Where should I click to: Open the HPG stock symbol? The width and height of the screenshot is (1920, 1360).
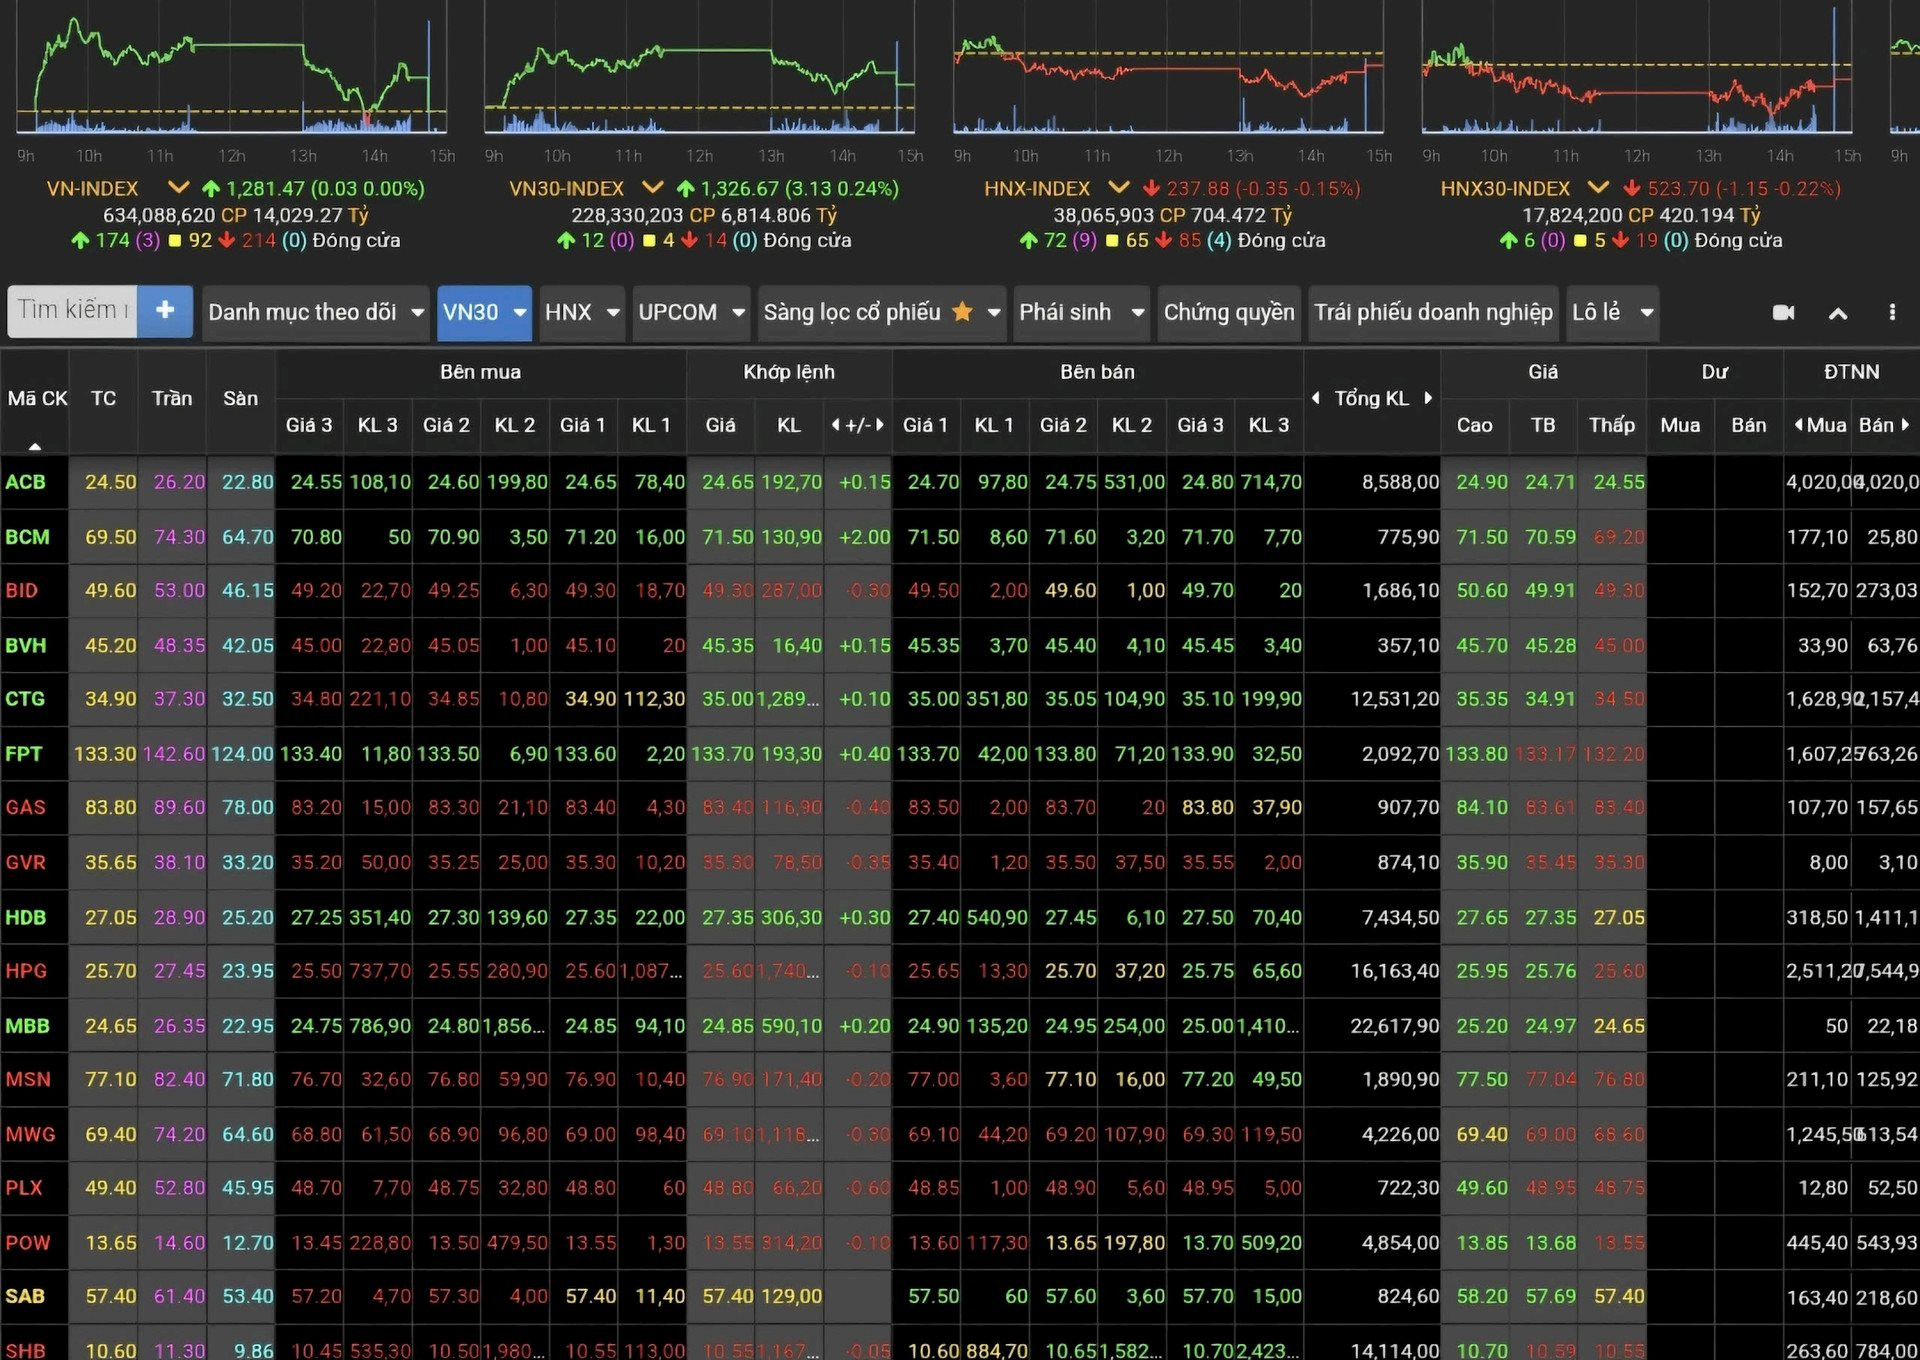pos(26,971)
